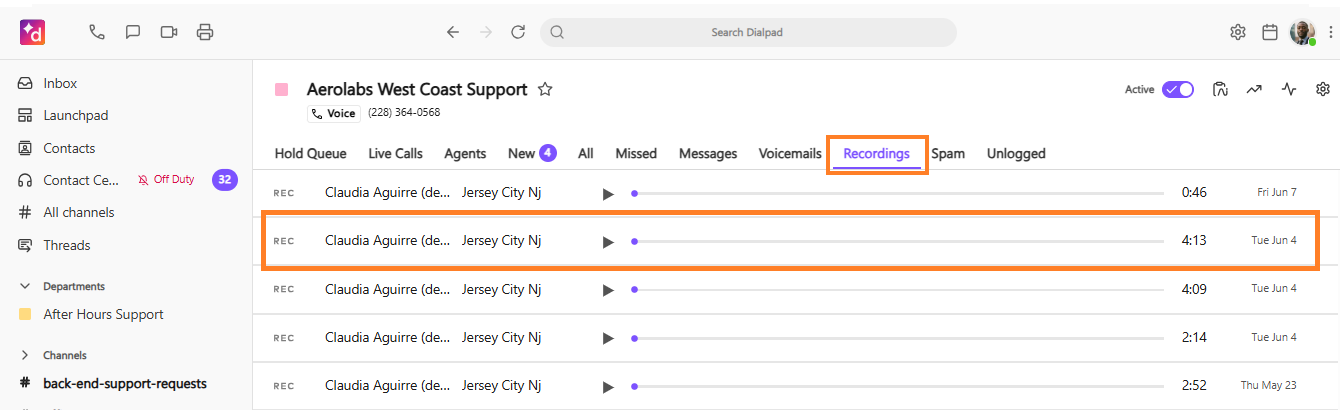
Task: Switch to the Spam tab
Action: pos(948,153)
